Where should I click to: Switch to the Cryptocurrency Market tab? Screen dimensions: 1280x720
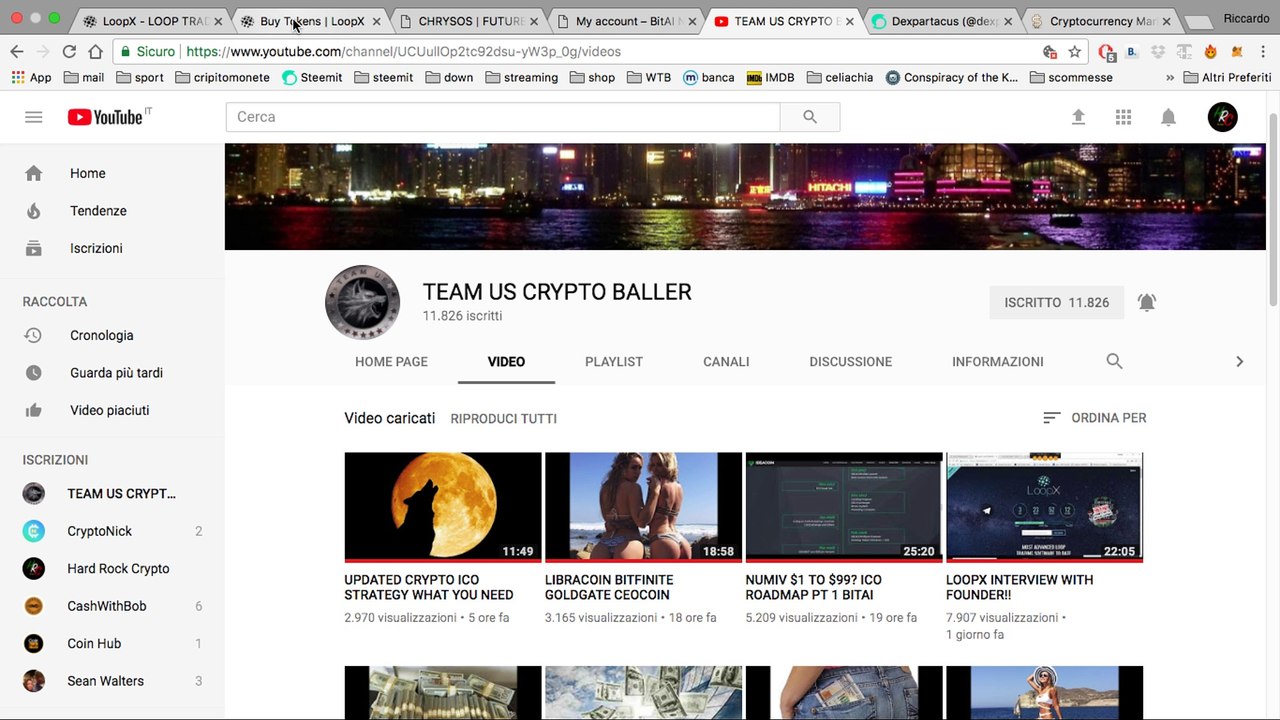pyautogui.click(x=1101, y=21)
